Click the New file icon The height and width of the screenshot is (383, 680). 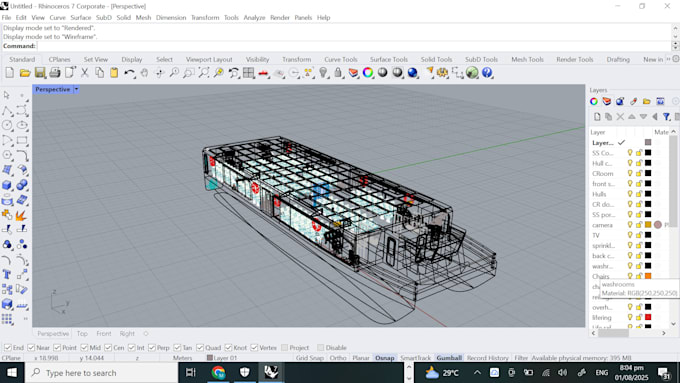10,73
